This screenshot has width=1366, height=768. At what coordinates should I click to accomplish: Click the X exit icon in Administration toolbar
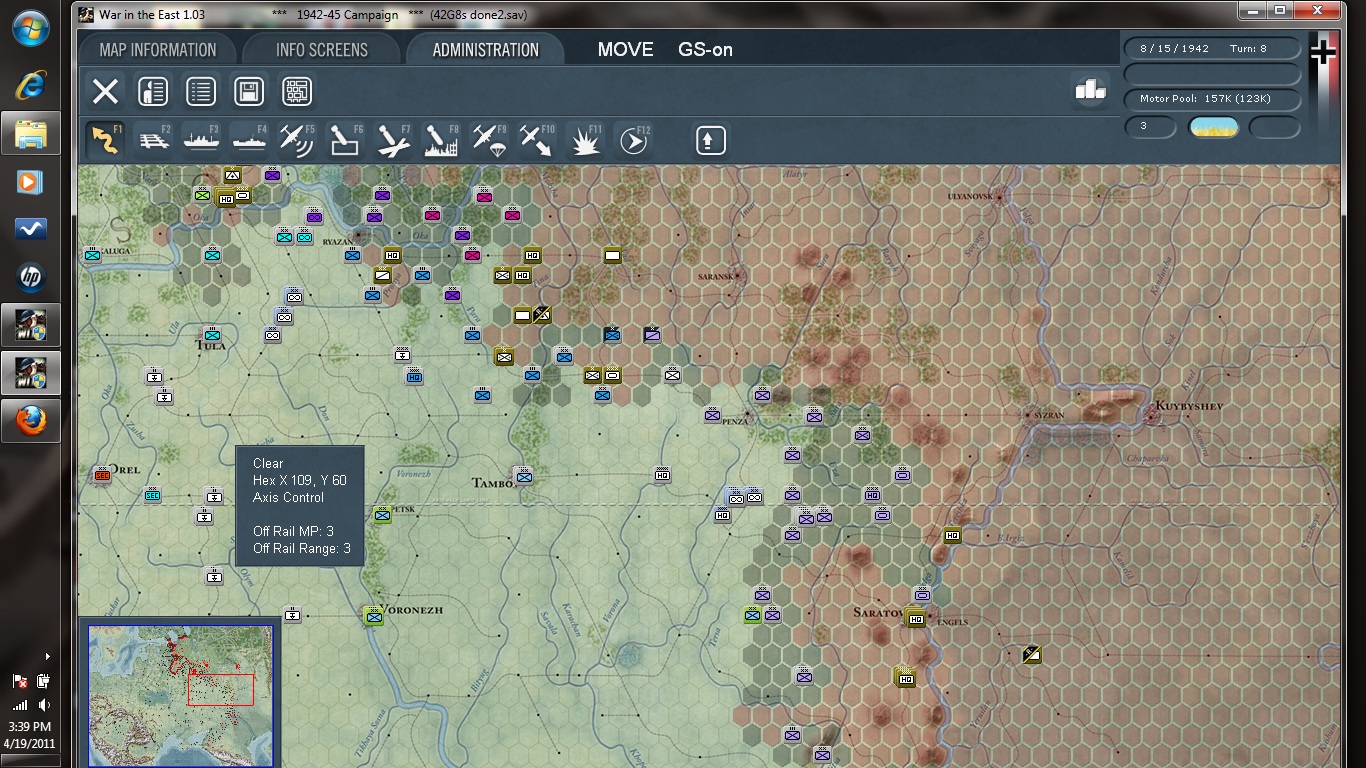click(105, 92)
